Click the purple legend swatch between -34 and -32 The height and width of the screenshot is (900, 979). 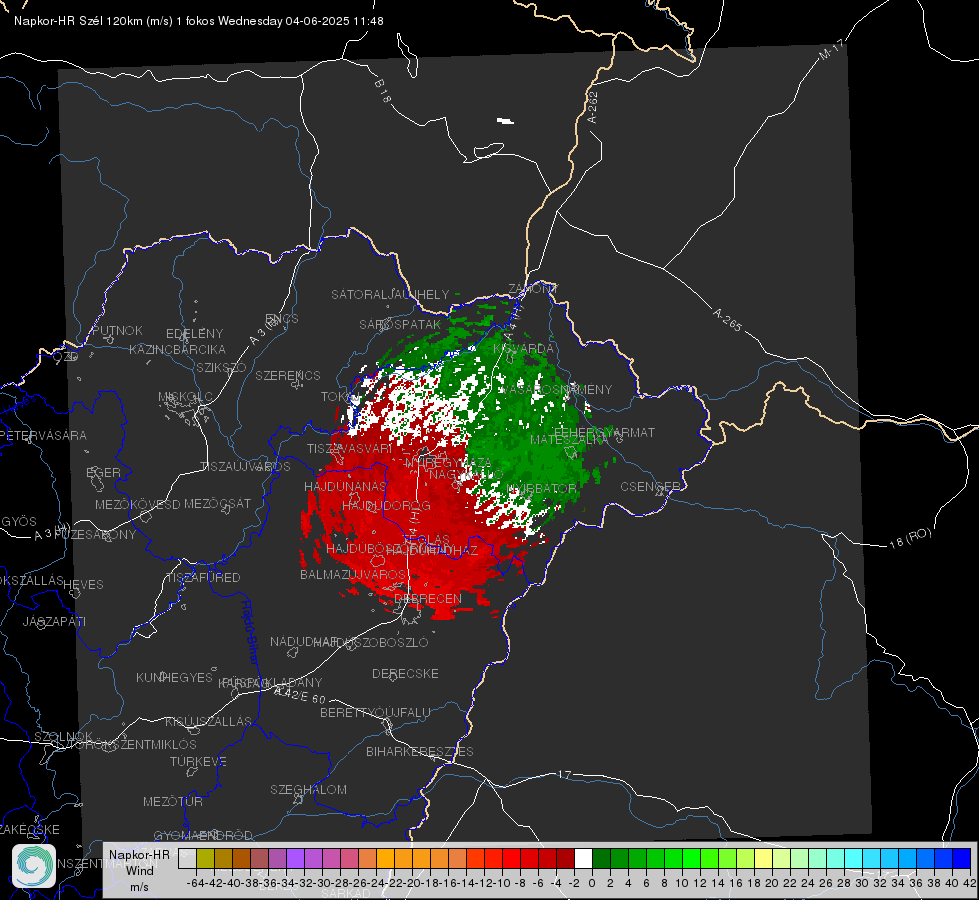pos(295,859)
